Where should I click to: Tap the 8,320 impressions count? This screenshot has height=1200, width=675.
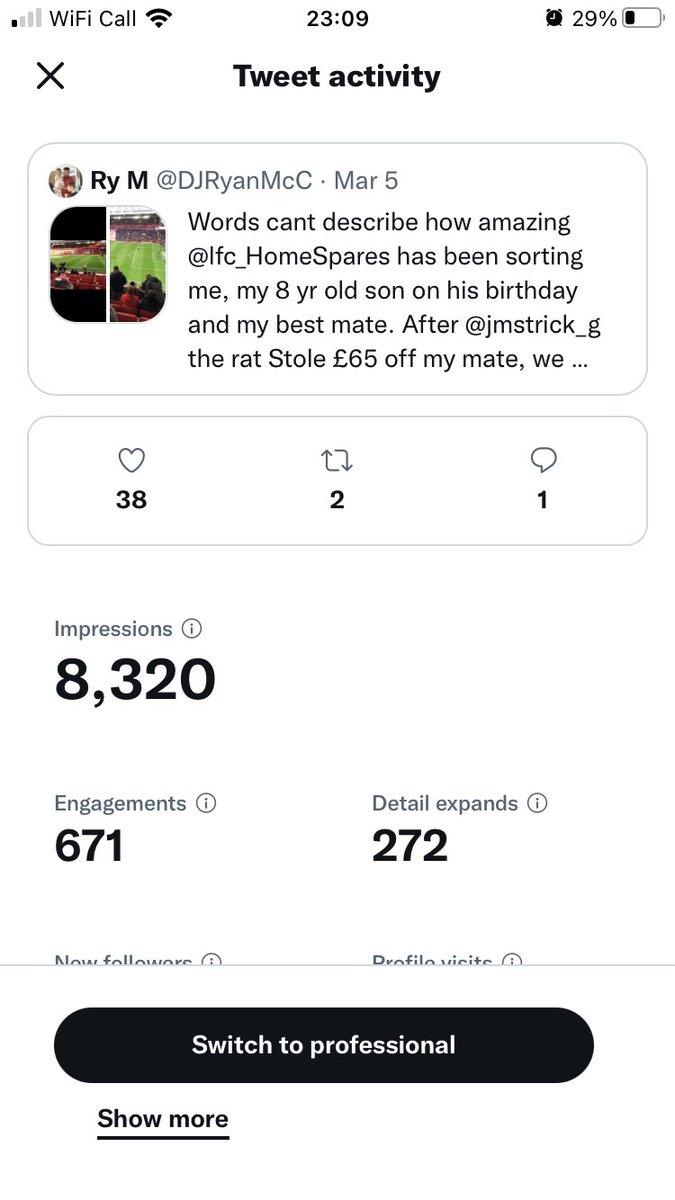point(135,680)
